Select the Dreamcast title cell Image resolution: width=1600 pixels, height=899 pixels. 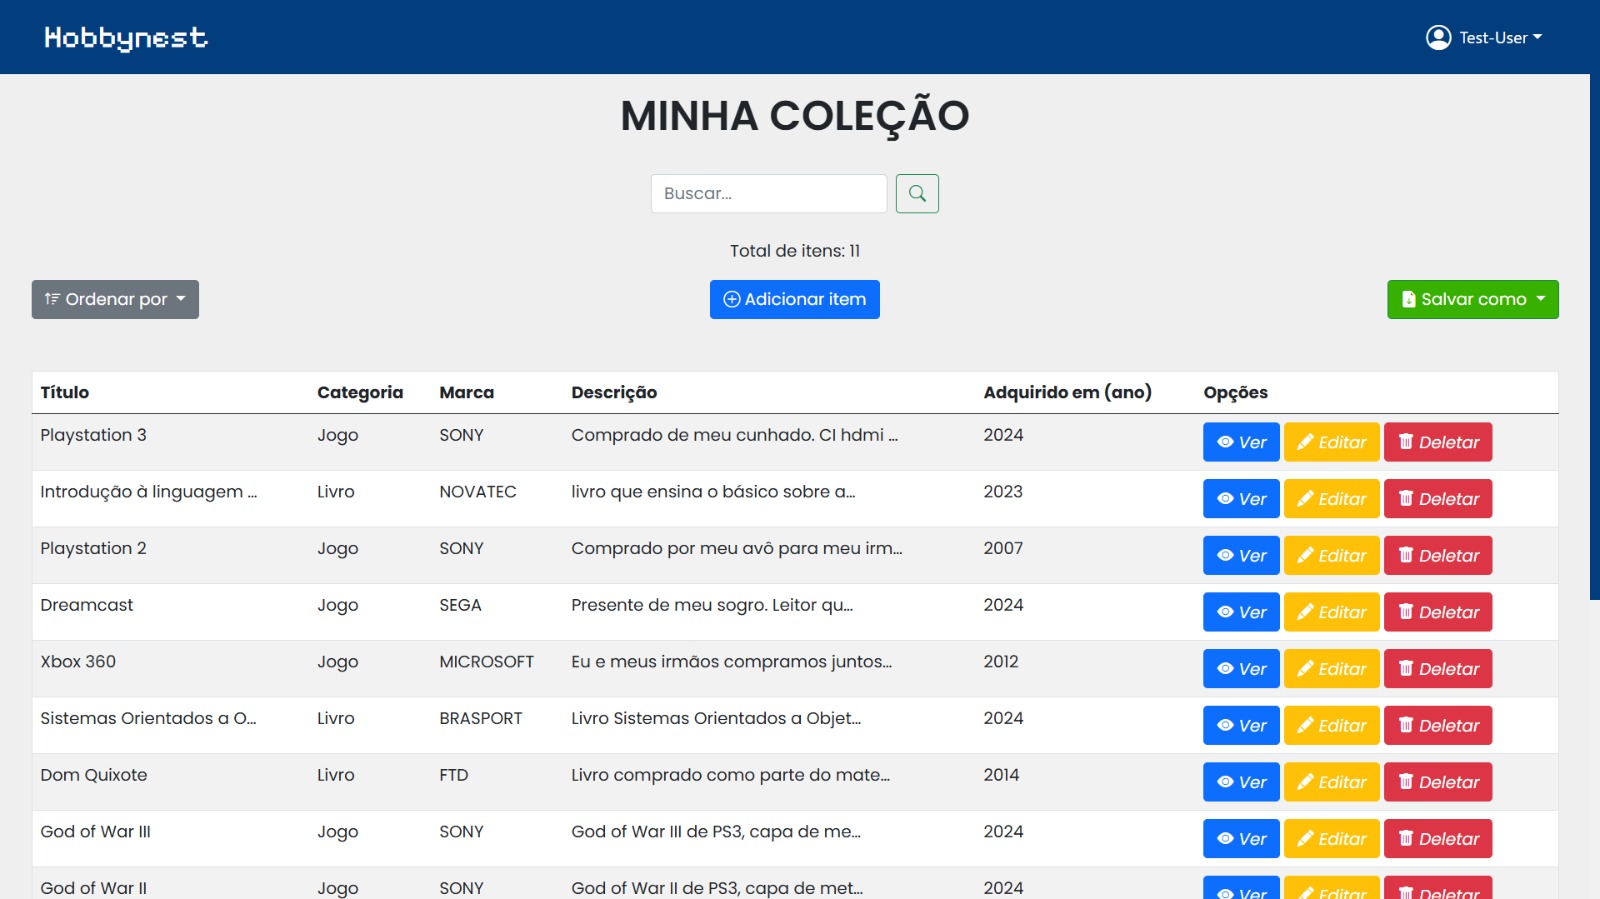point(87,605)
